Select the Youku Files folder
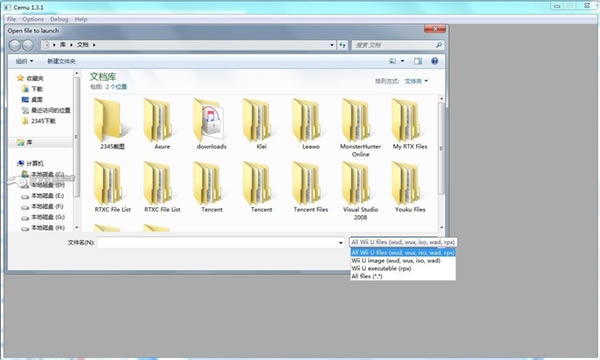This screenshot has width=600, height=360. coord(410,187)
